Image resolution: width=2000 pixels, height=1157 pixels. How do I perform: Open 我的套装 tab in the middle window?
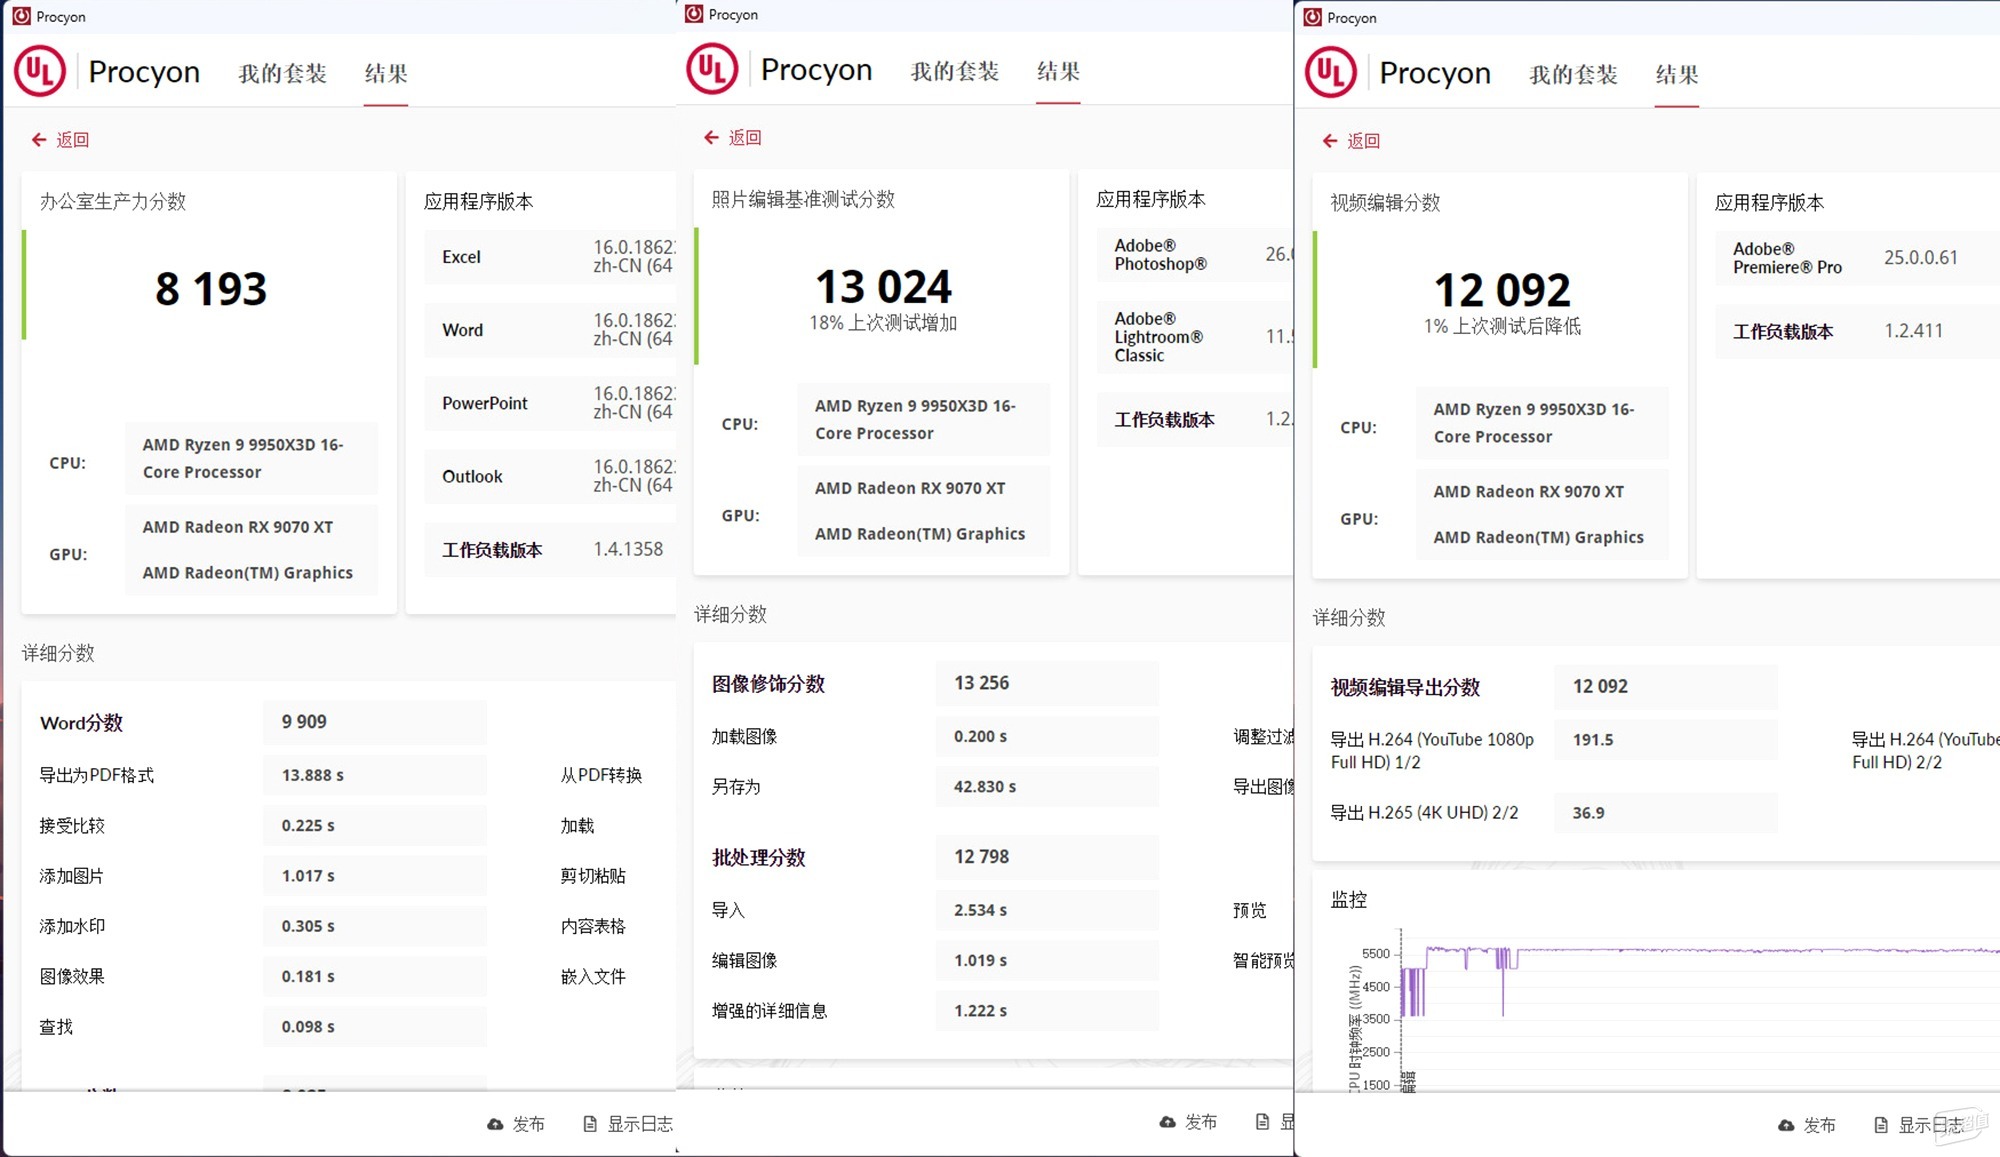(954, 71)
